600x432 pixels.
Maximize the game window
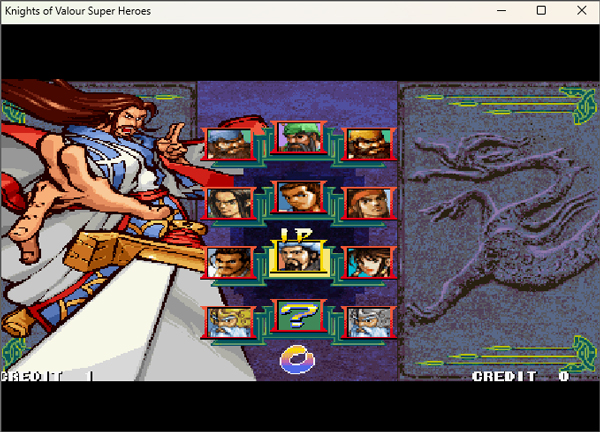[x=541, y=11]
